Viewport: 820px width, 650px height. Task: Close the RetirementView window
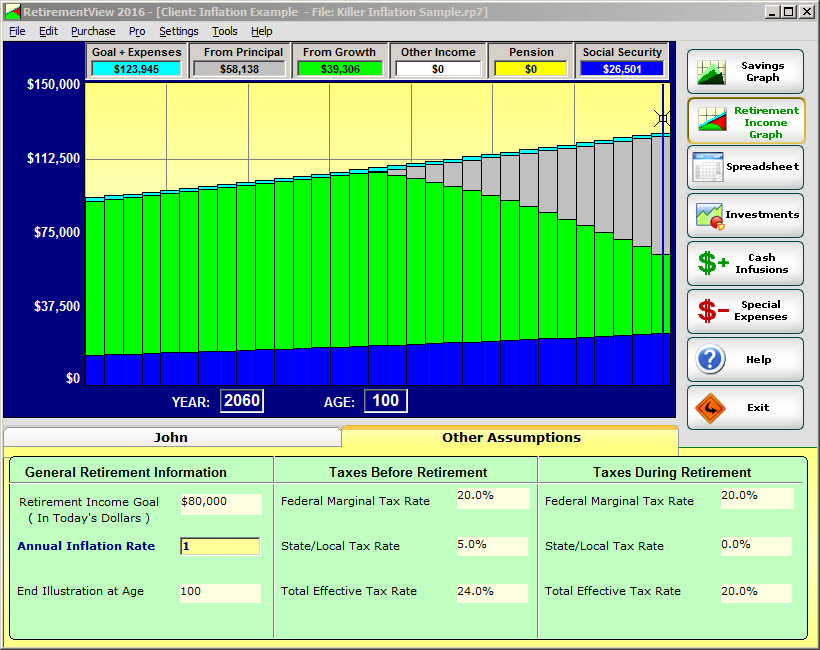(x=807, y=12)
